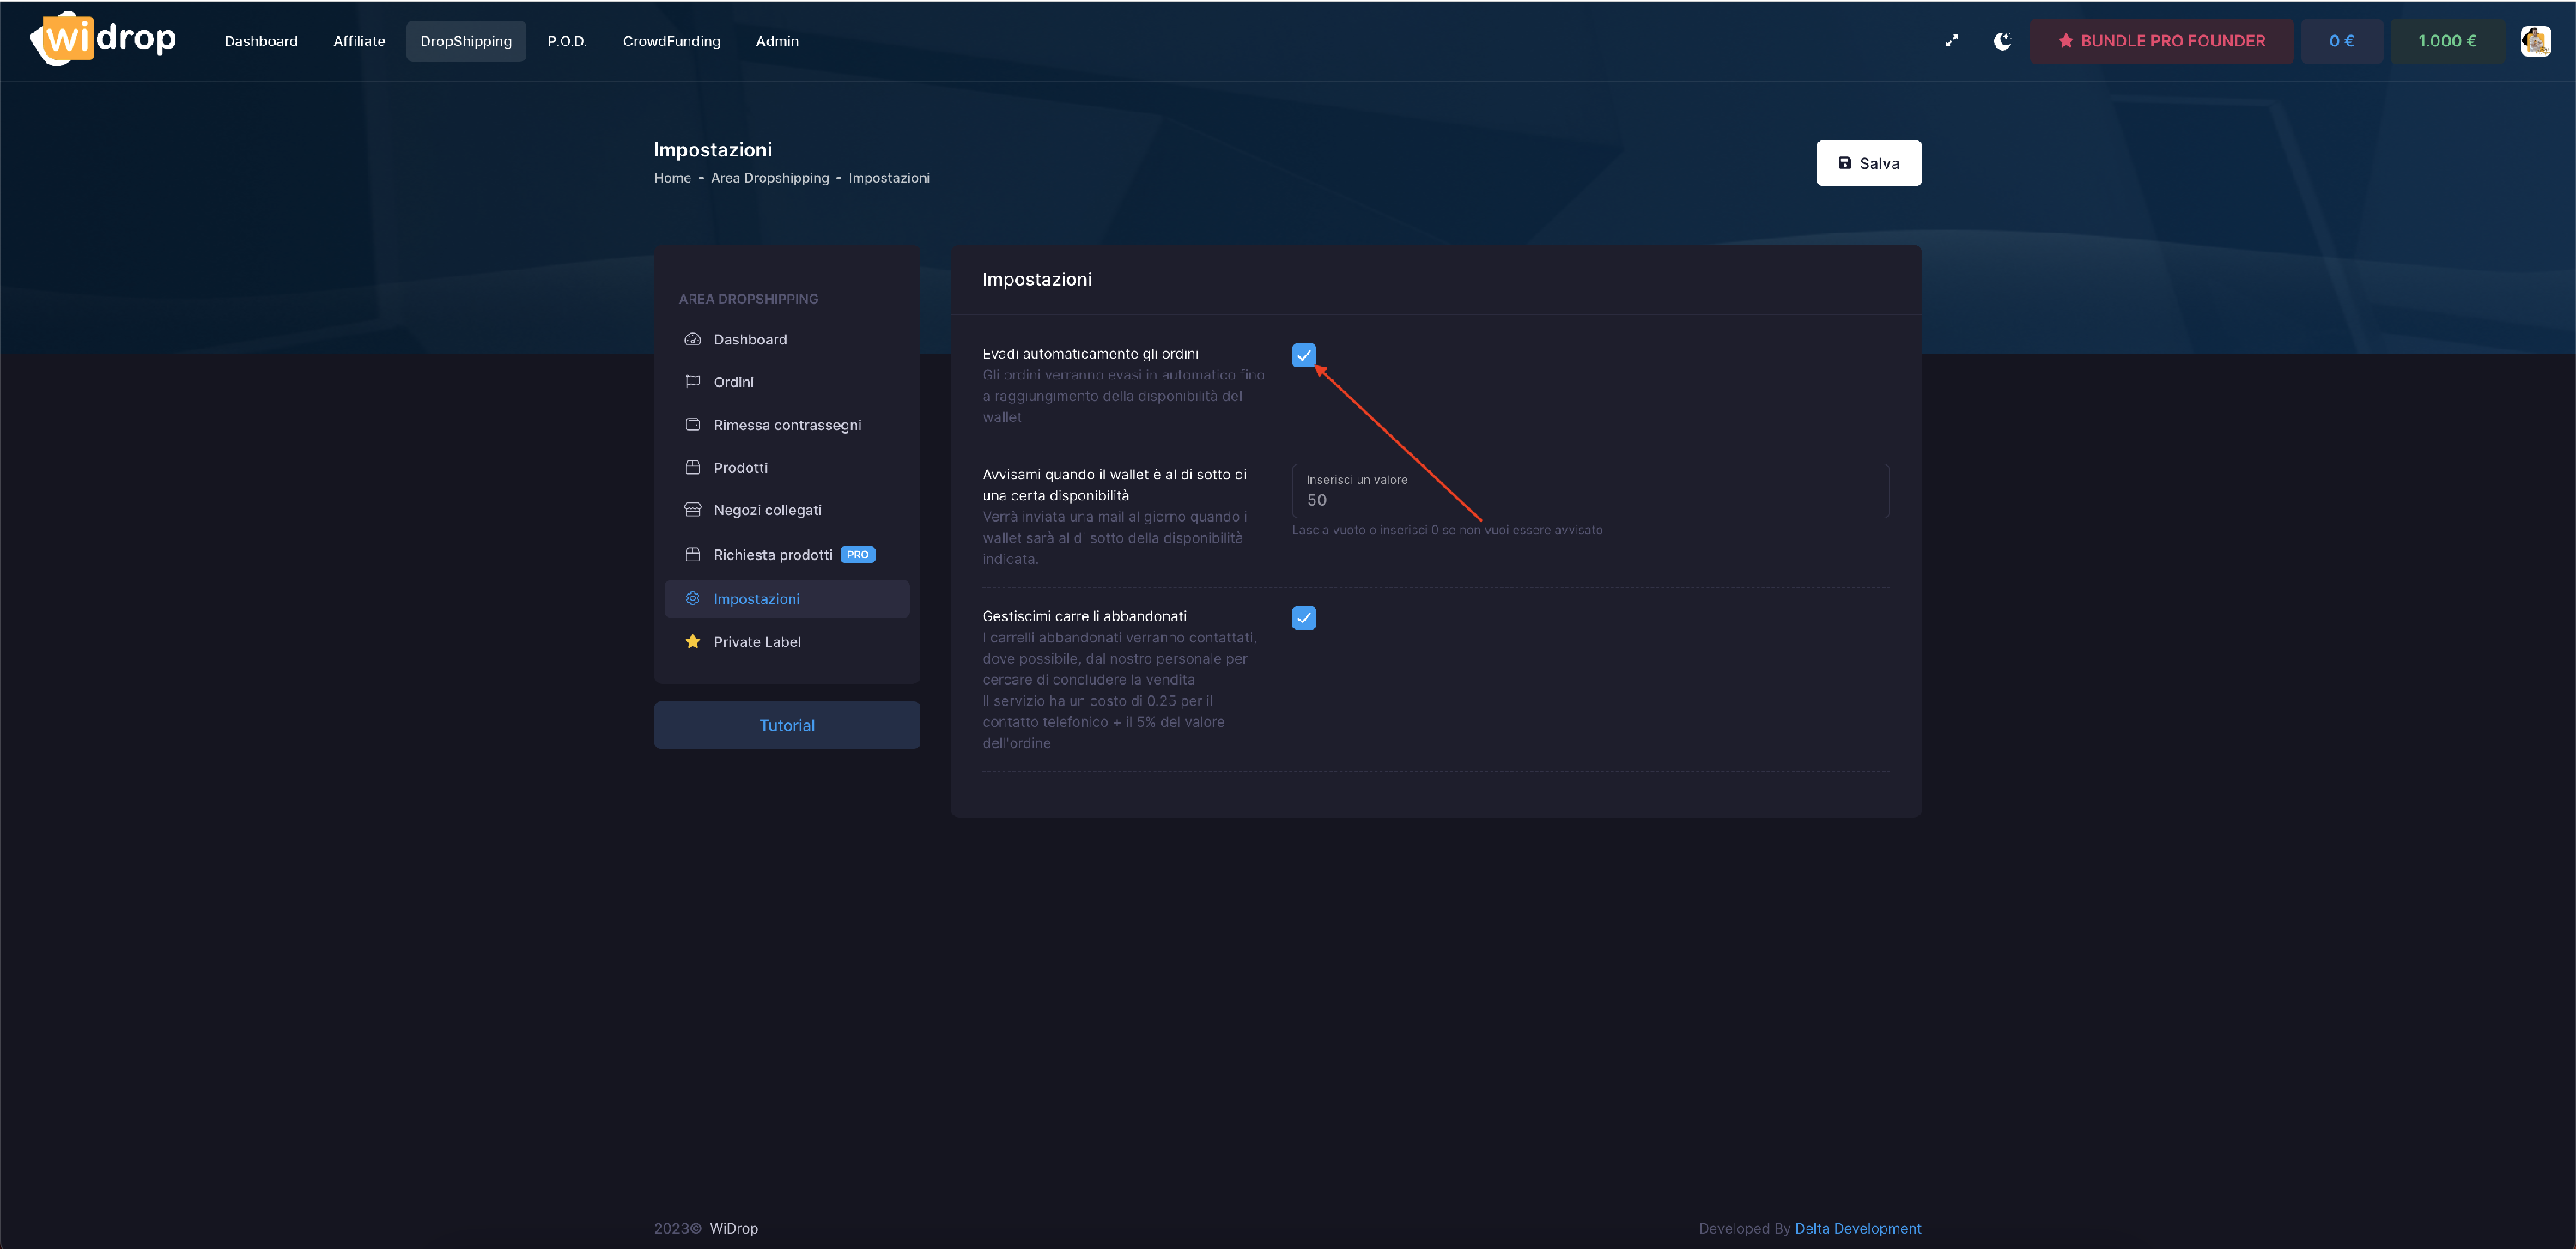Viewport: 2576px width, 1249px height.
Task: Open the DropShipping top menu
Action: point(465,41)
